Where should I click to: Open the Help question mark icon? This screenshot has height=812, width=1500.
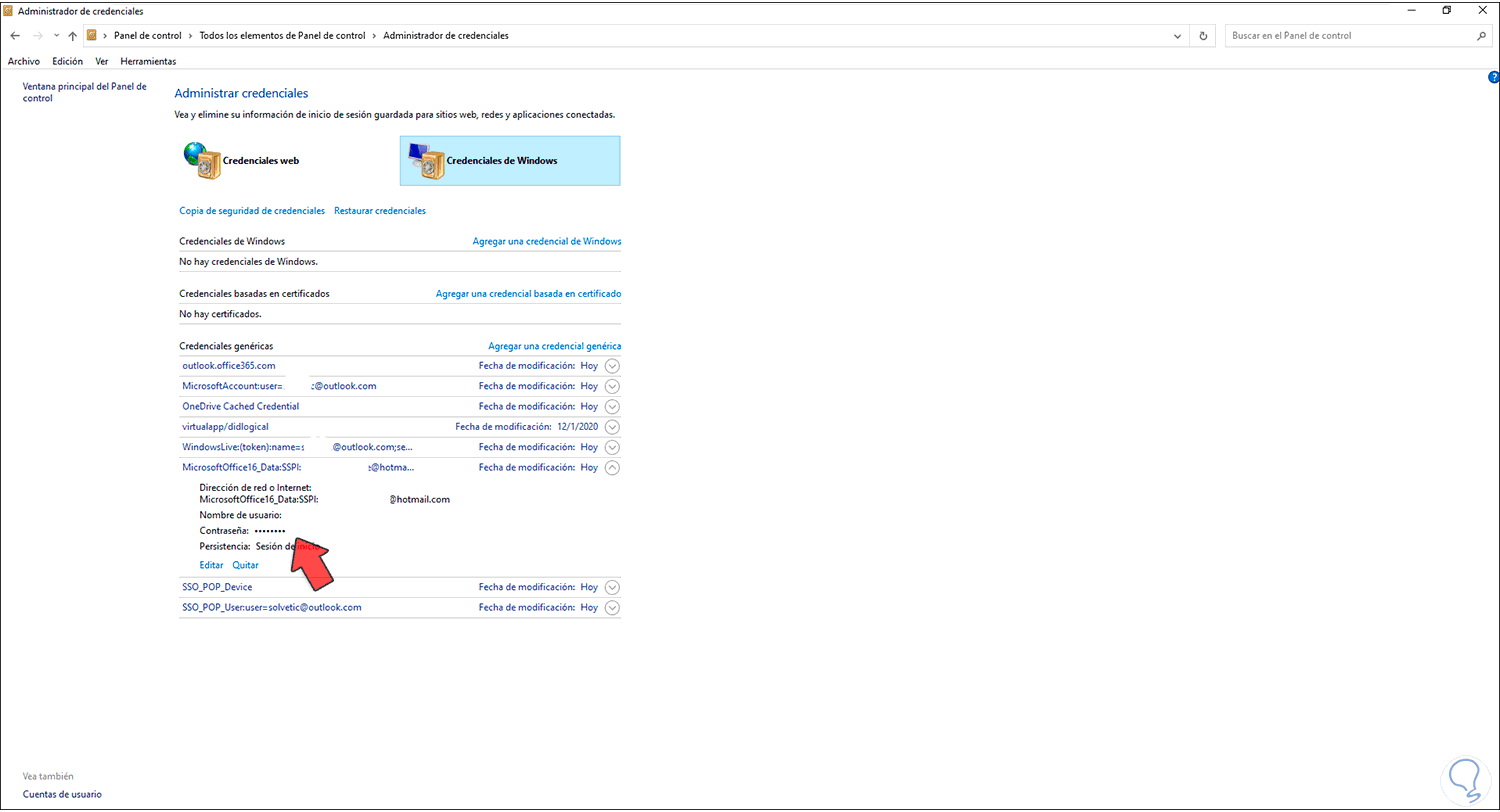tap(1493, 76)
